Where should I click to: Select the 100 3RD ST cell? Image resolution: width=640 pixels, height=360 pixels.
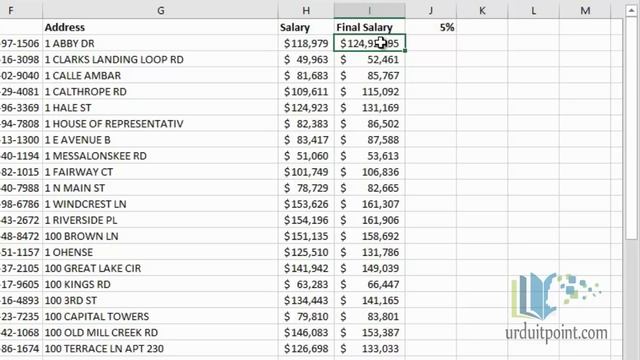click(x=160, y=300)
